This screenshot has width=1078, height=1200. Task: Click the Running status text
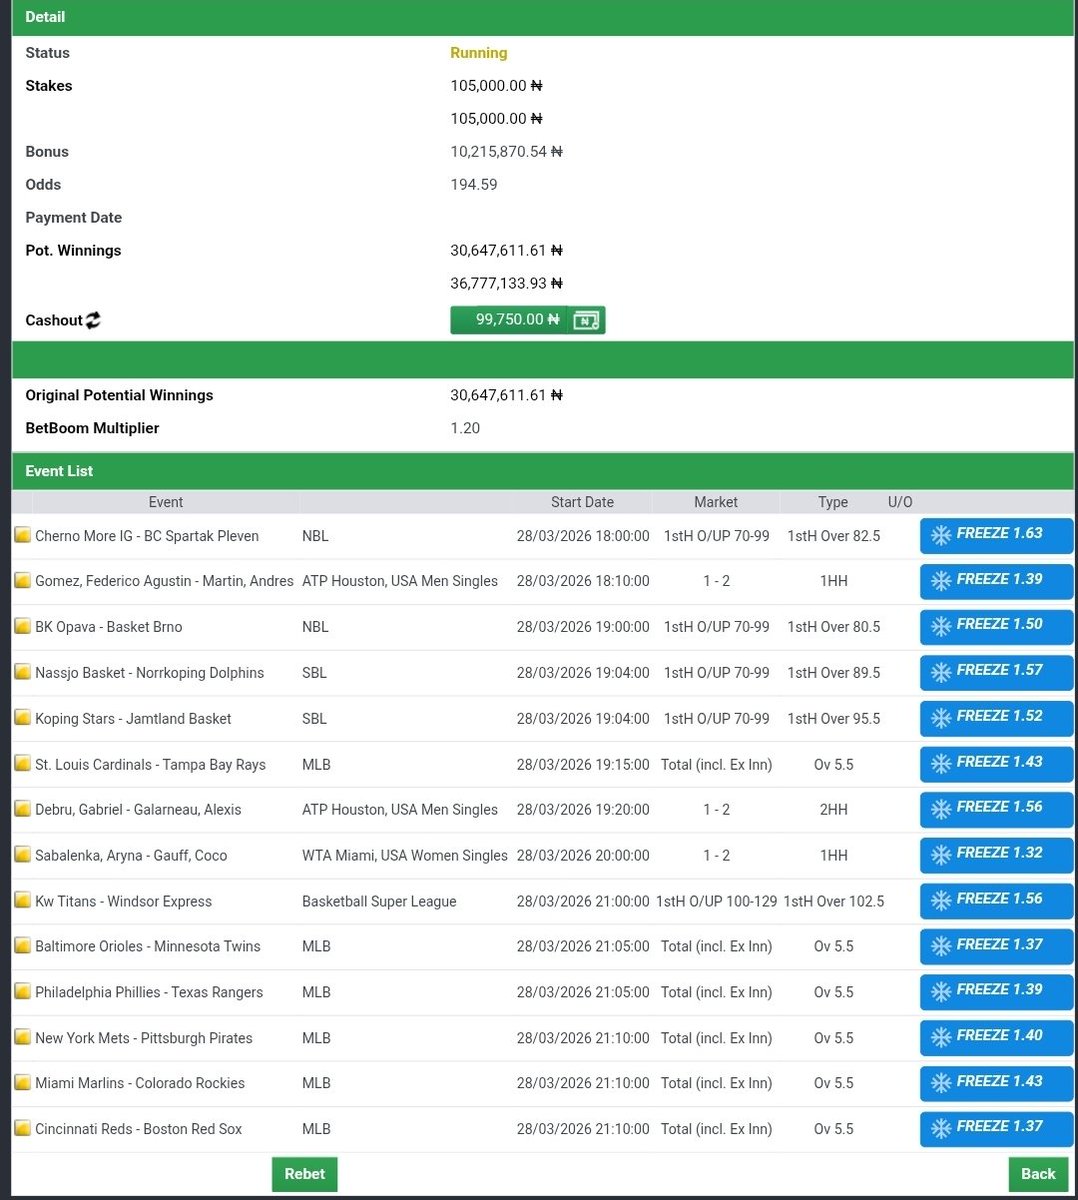coord(479,53)
